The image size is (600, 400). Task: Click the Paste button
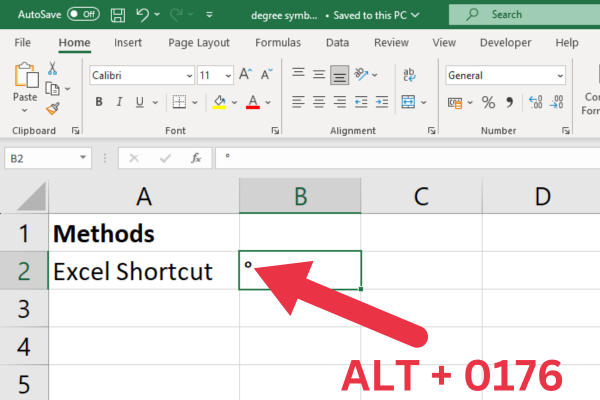click(25, 85)
